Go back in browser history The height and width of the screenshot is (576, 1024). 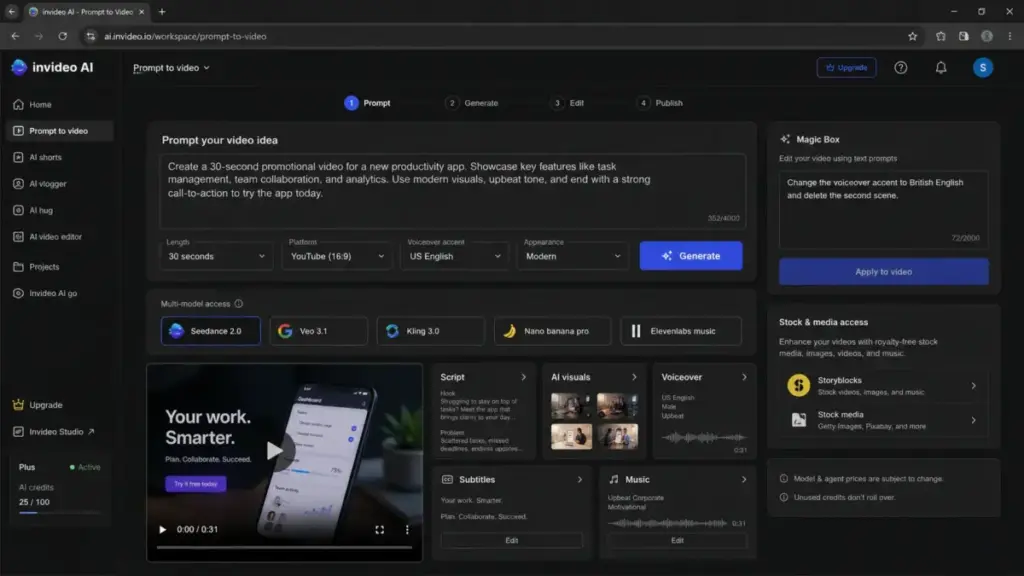pos(15,37)
